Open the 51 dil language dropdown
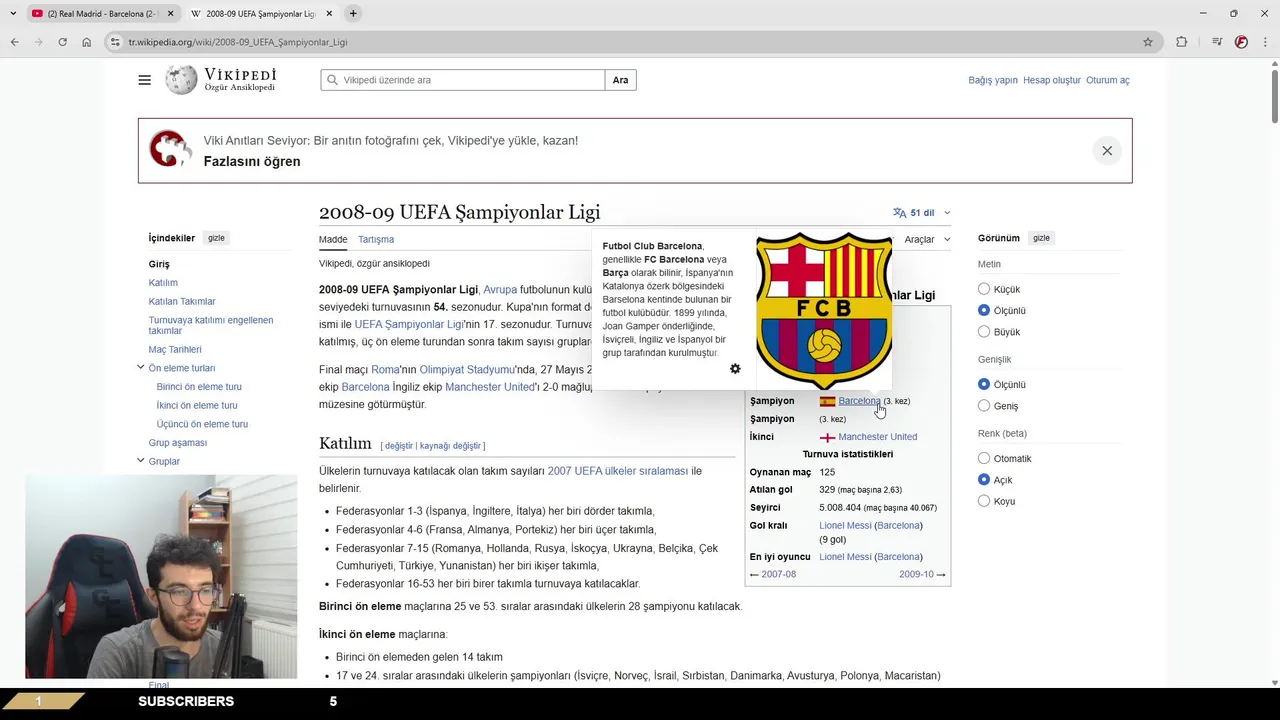1280x720 pixels. (x=922, y=213)
